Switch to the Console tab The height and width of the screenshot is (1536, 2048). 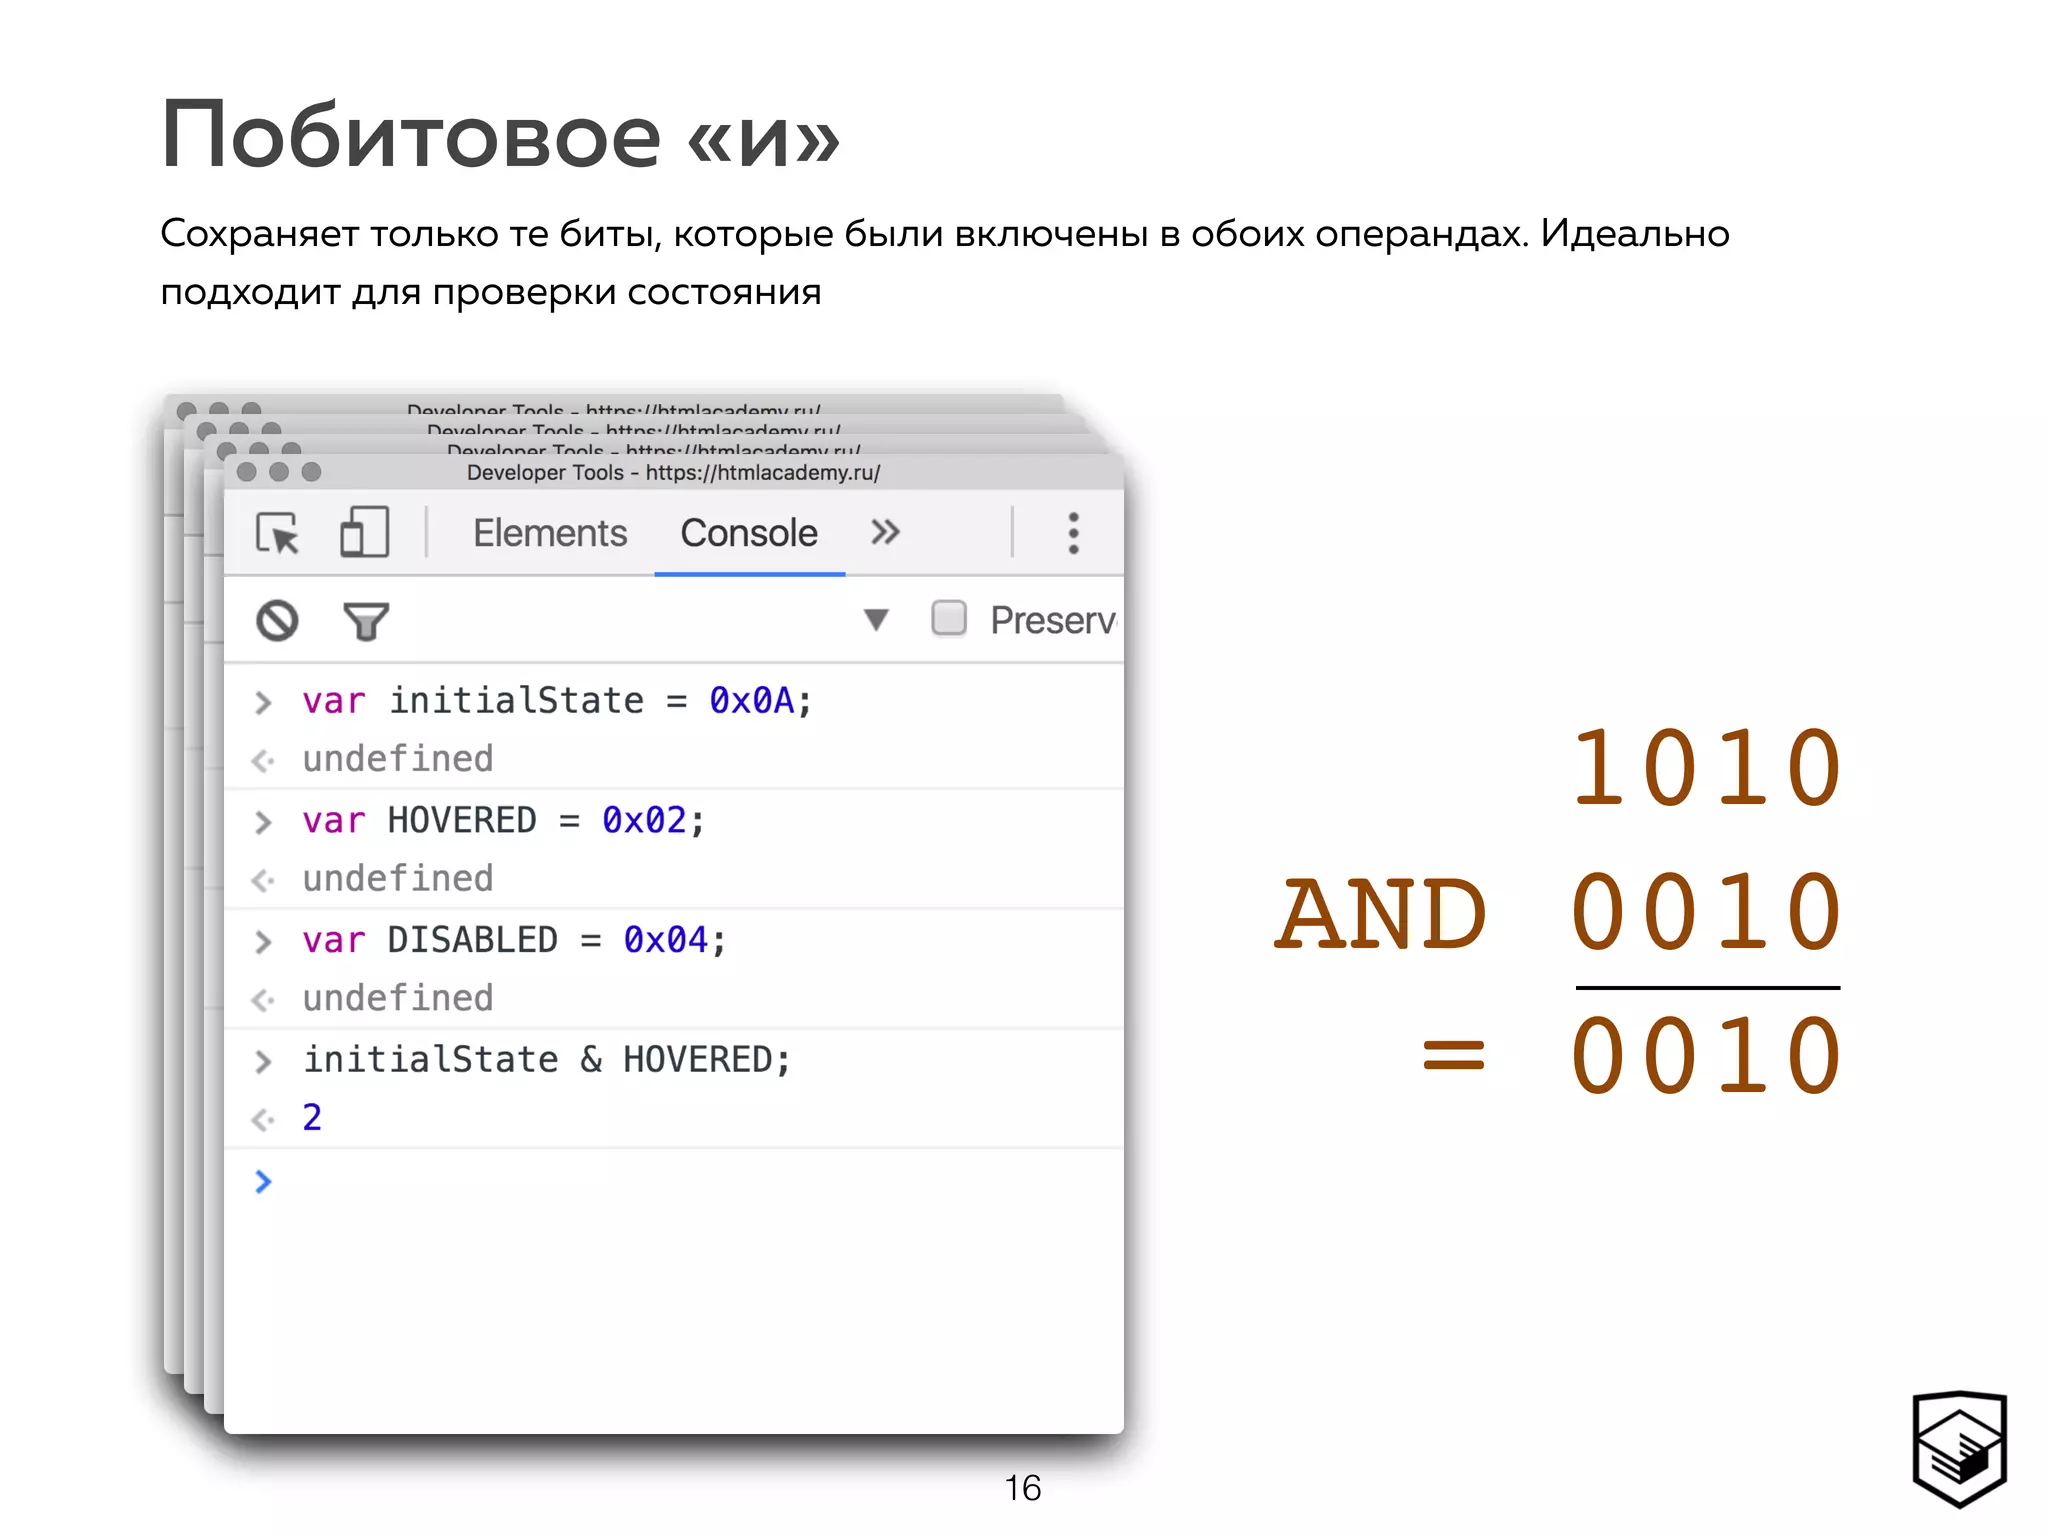[x=748, y=533]
